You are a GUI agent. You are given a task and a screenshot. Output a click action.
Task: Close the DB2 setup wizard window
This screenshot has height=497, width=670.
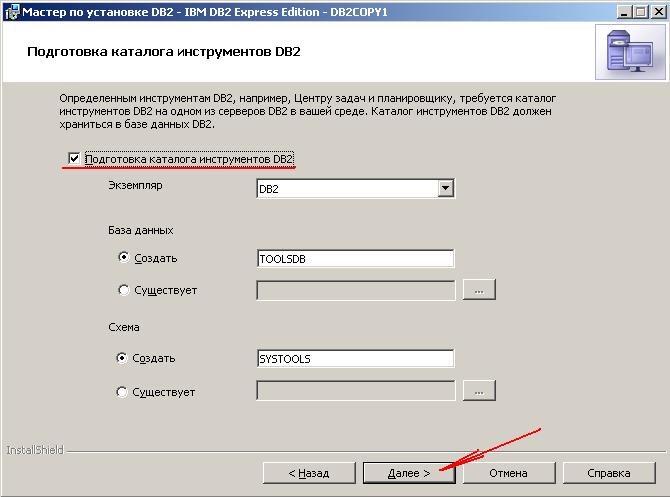658,12
